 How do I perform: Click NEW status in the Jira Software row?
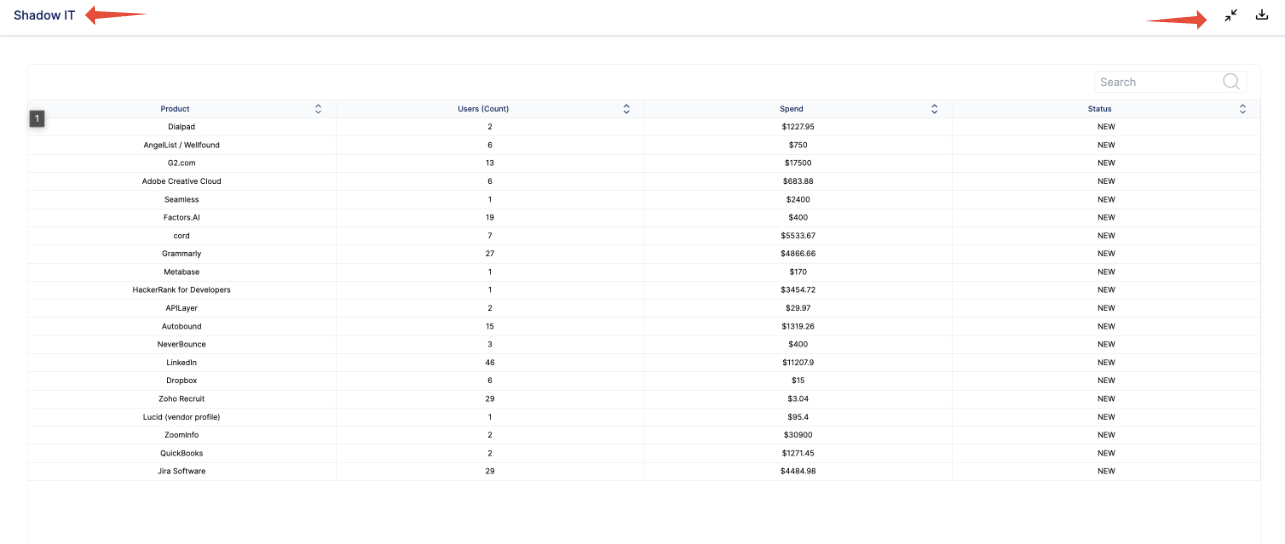point(1106,470)
